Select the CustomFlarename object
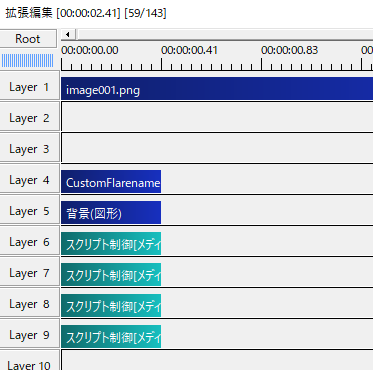The width and height of the screenshot is (373, 370). [x=111, y=182]
